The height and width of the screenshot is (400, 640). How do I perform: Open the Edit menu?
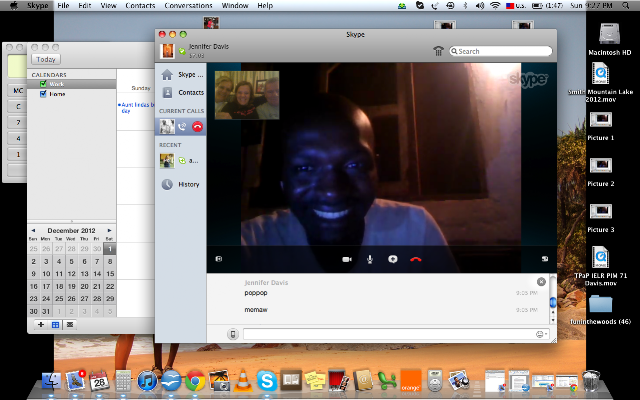pyautogui.click(x=84, y=6)
